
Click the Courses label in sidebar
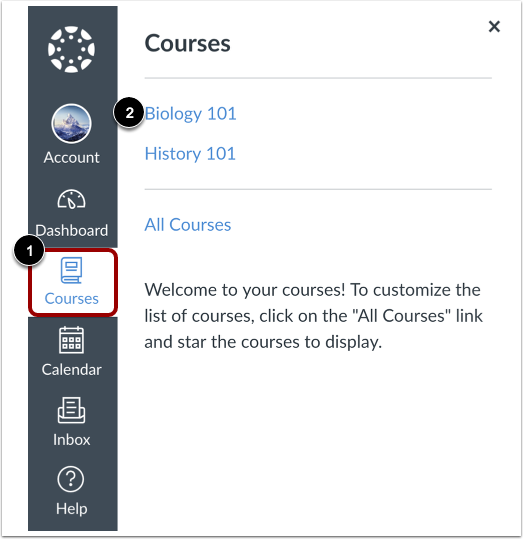pyautogui.click(x=72, y=298)
